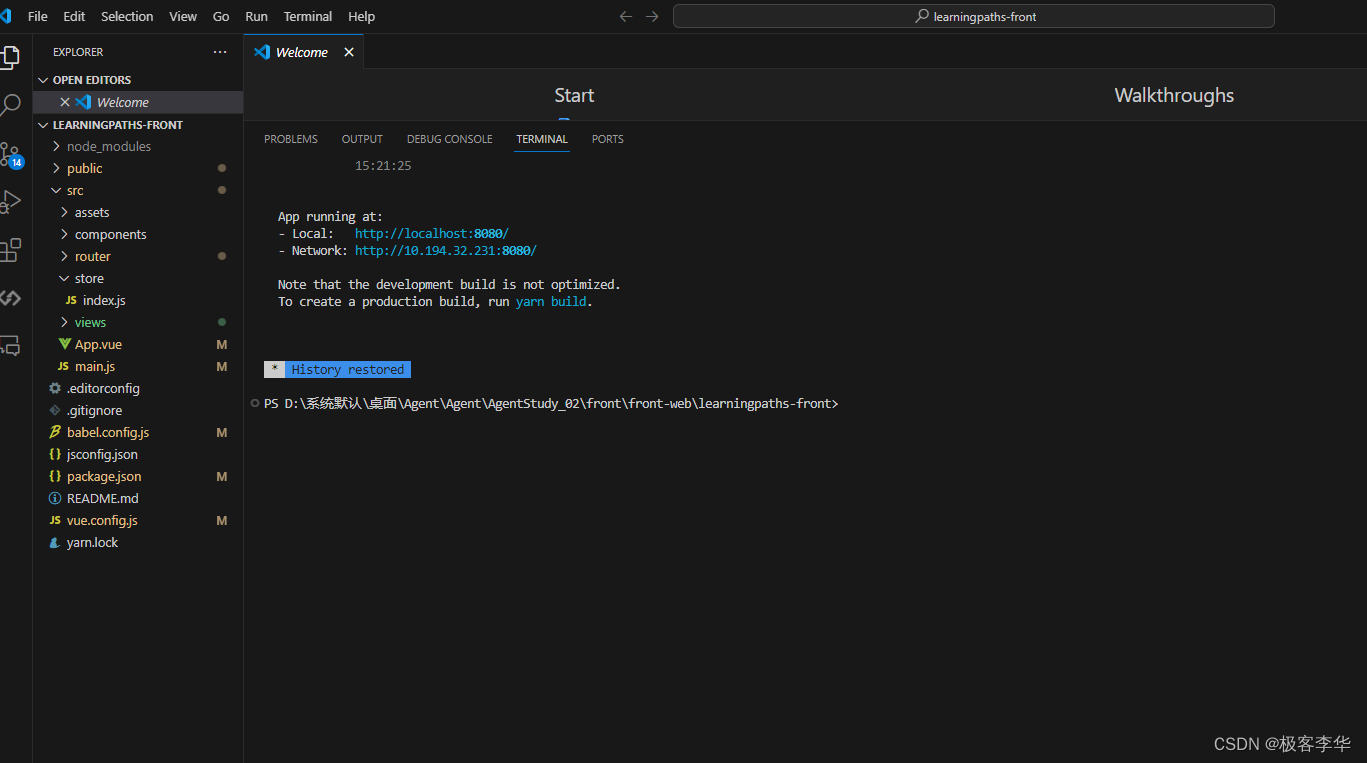Switch to the OUTPUT panel tab

pyautogui.click(x=362, y=139)
